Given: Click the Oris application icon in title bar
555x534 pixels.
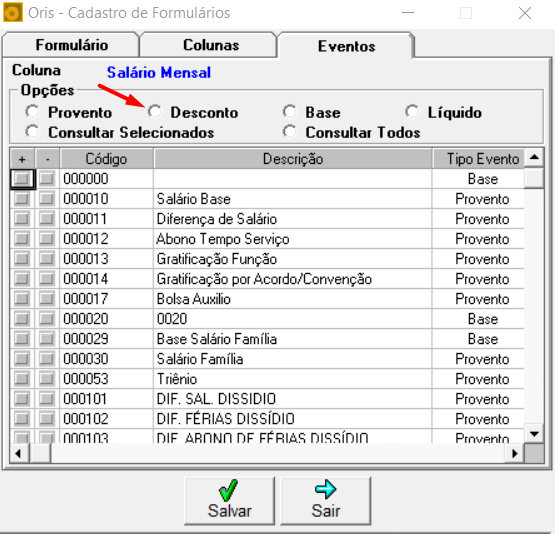Looking at the screenshot, I should [13, 13].
